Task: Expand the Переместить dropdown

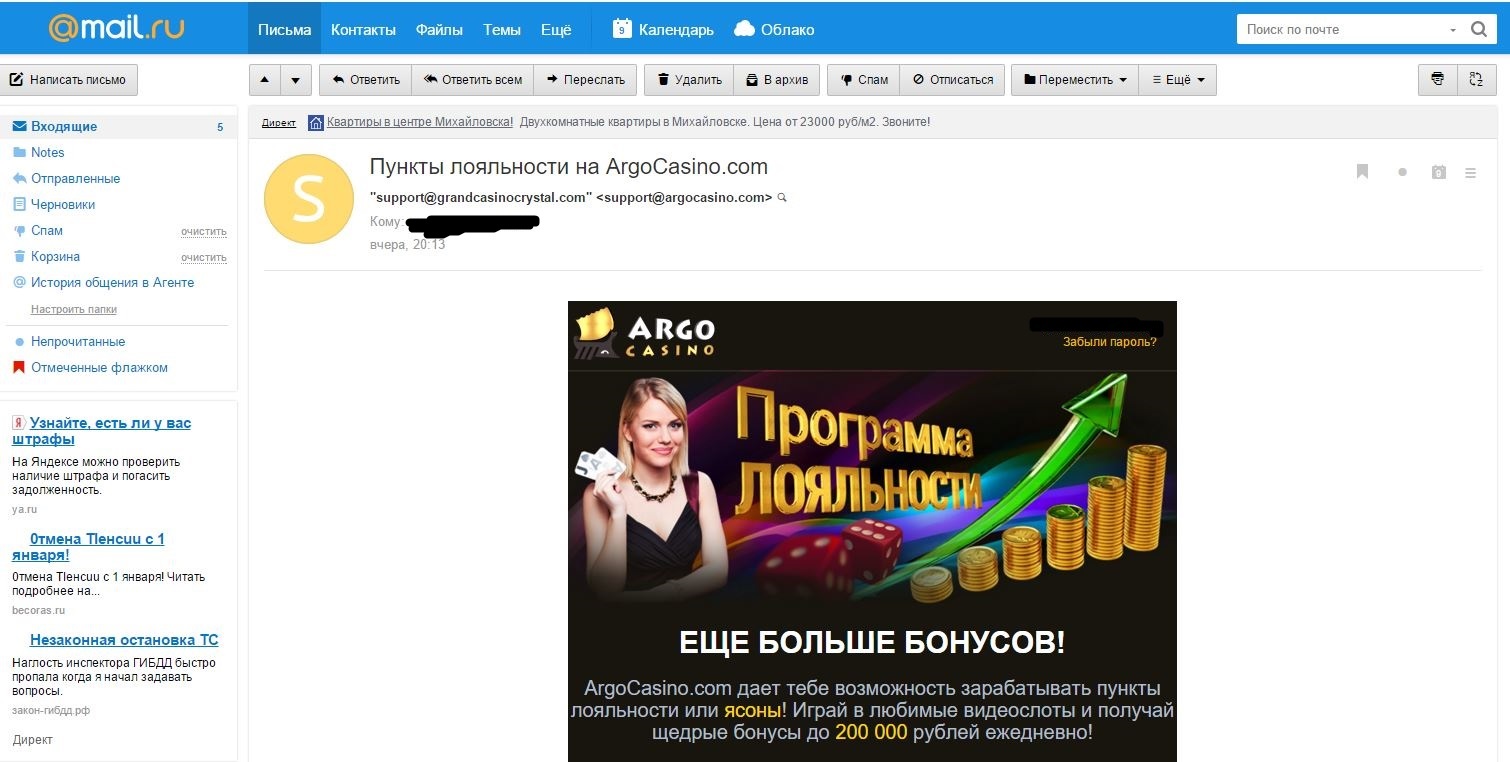Action: tap(1075, 80)
